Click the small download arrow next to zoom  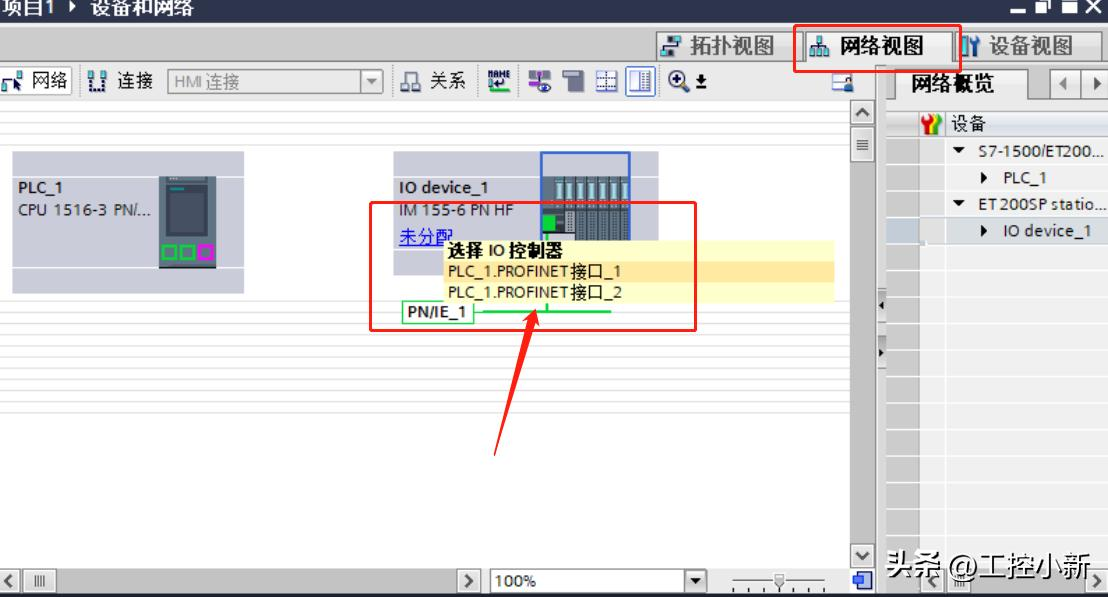point(701,82)
